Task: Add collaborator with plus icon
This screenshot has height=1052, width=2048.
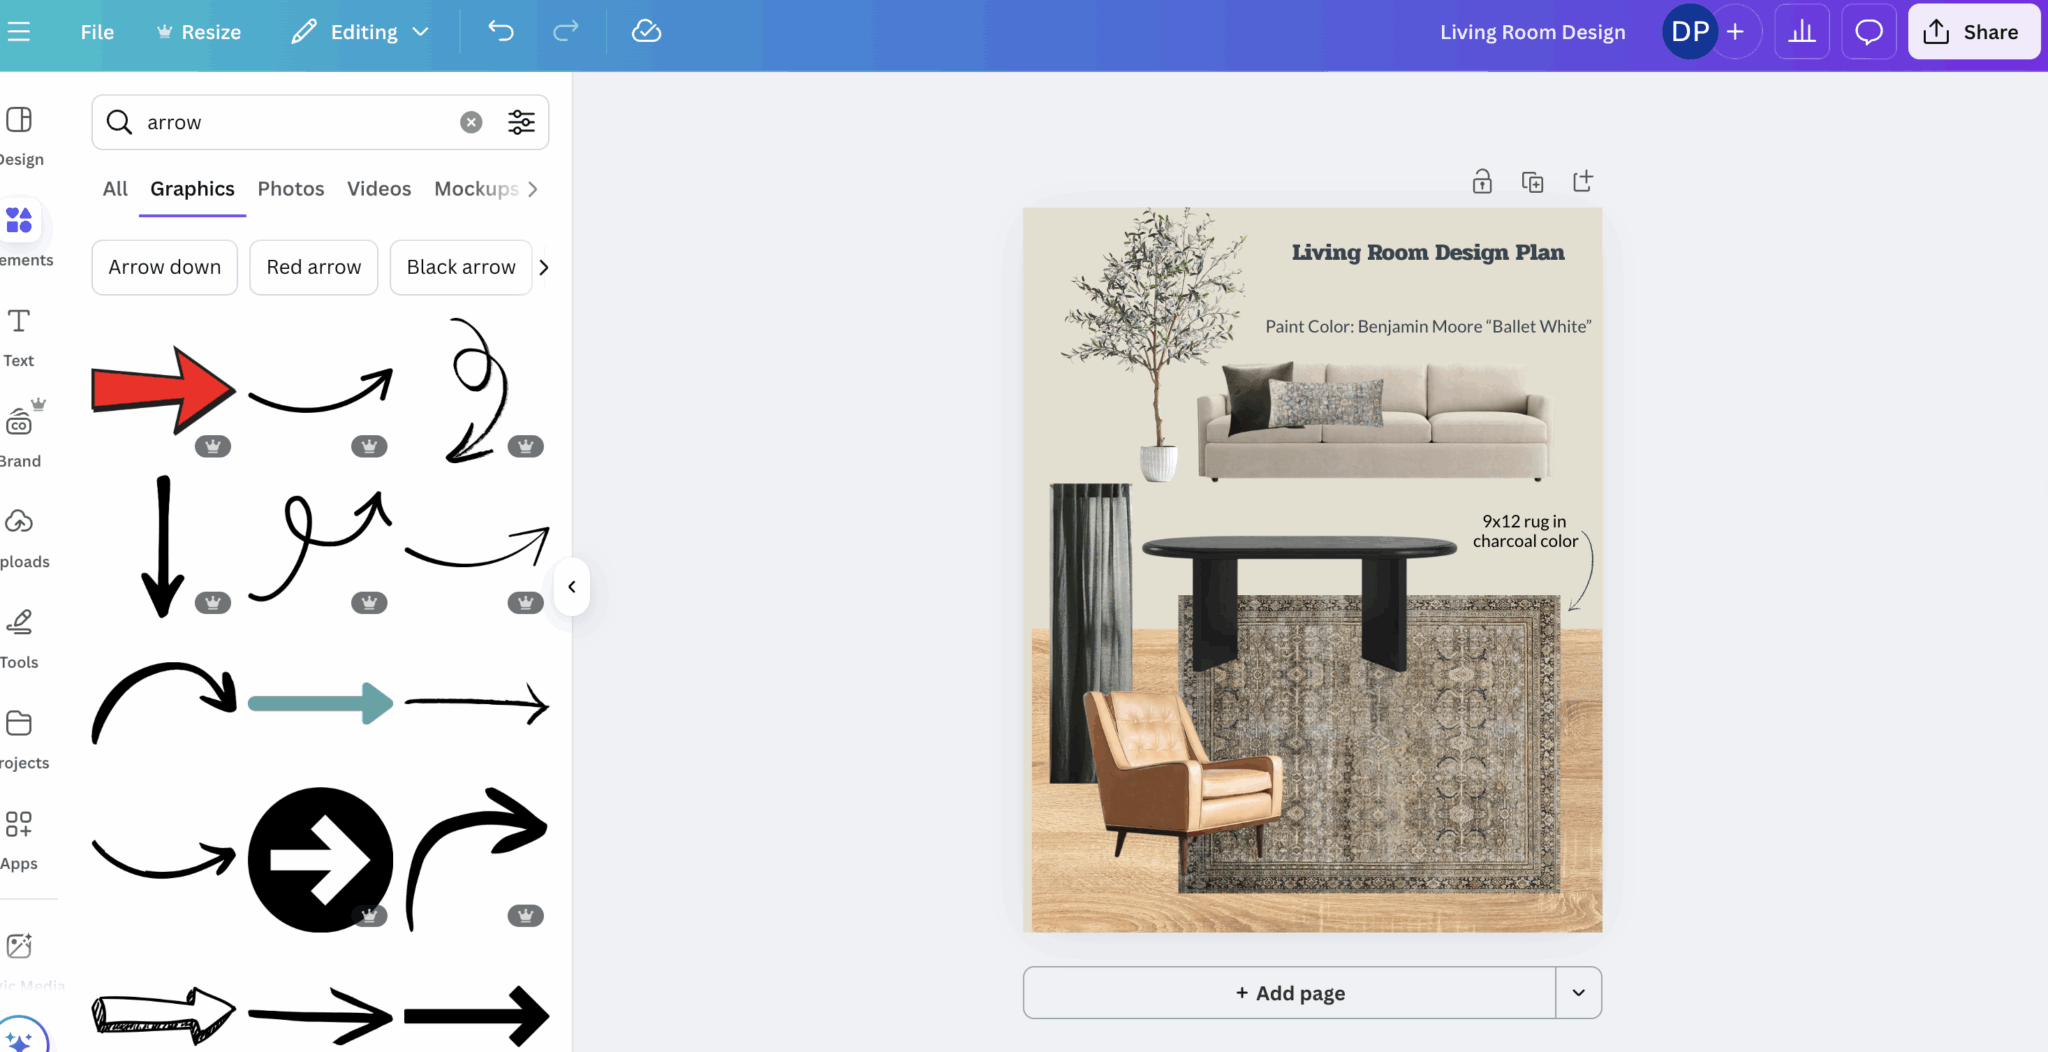Action: pos(1736,32)
